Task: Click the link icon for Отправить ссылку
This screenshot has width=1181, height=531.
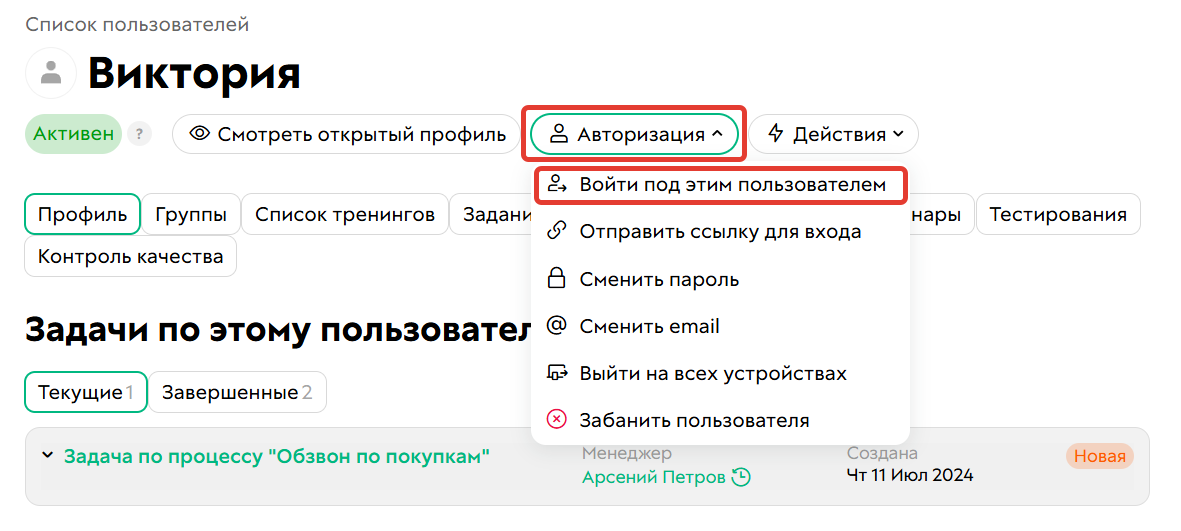Action: (x=557, y=232)
